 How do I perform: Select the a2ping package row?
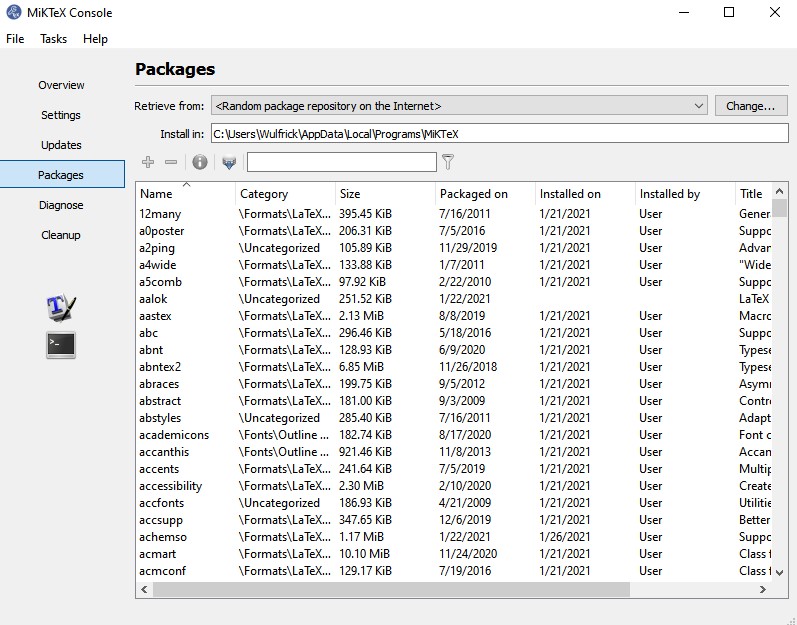pyautogui.click(x=453, y=248)
